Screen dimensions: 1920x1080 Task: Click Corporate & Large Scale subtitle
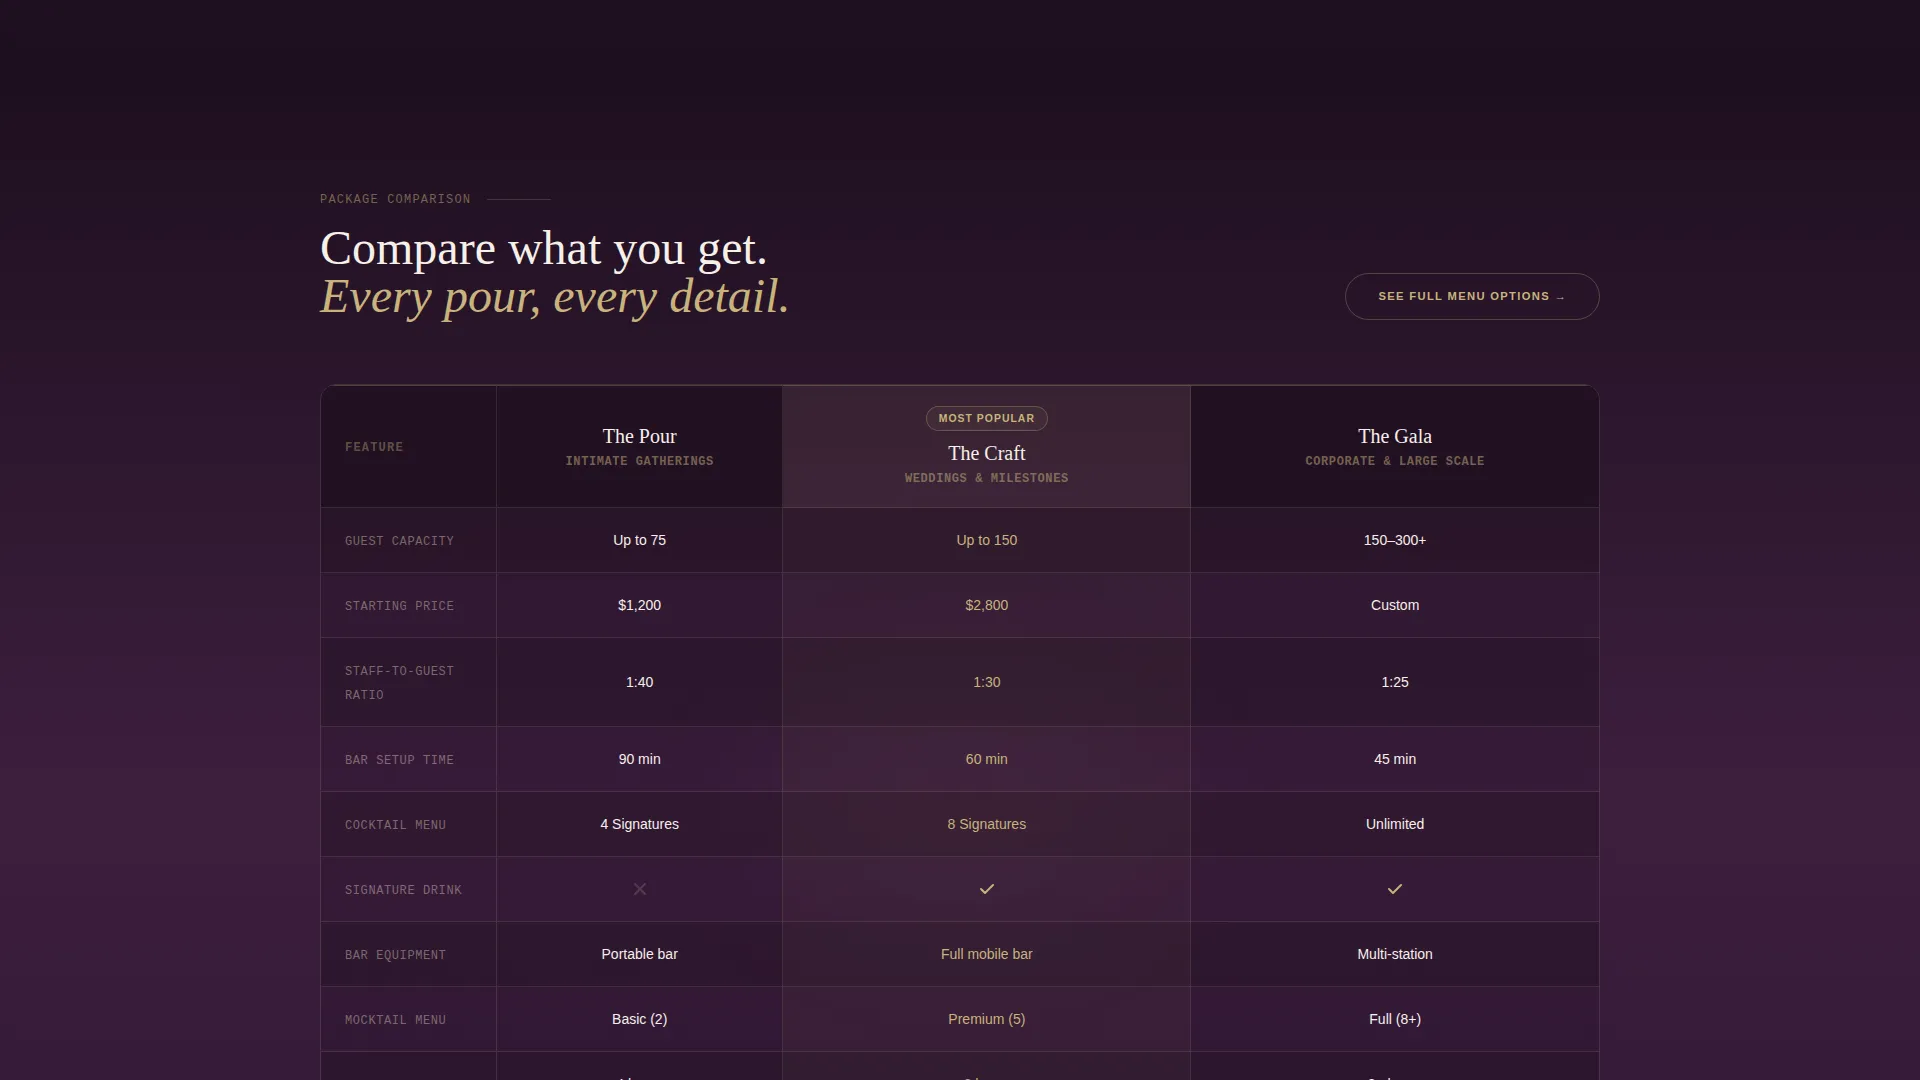[1395, 461]
